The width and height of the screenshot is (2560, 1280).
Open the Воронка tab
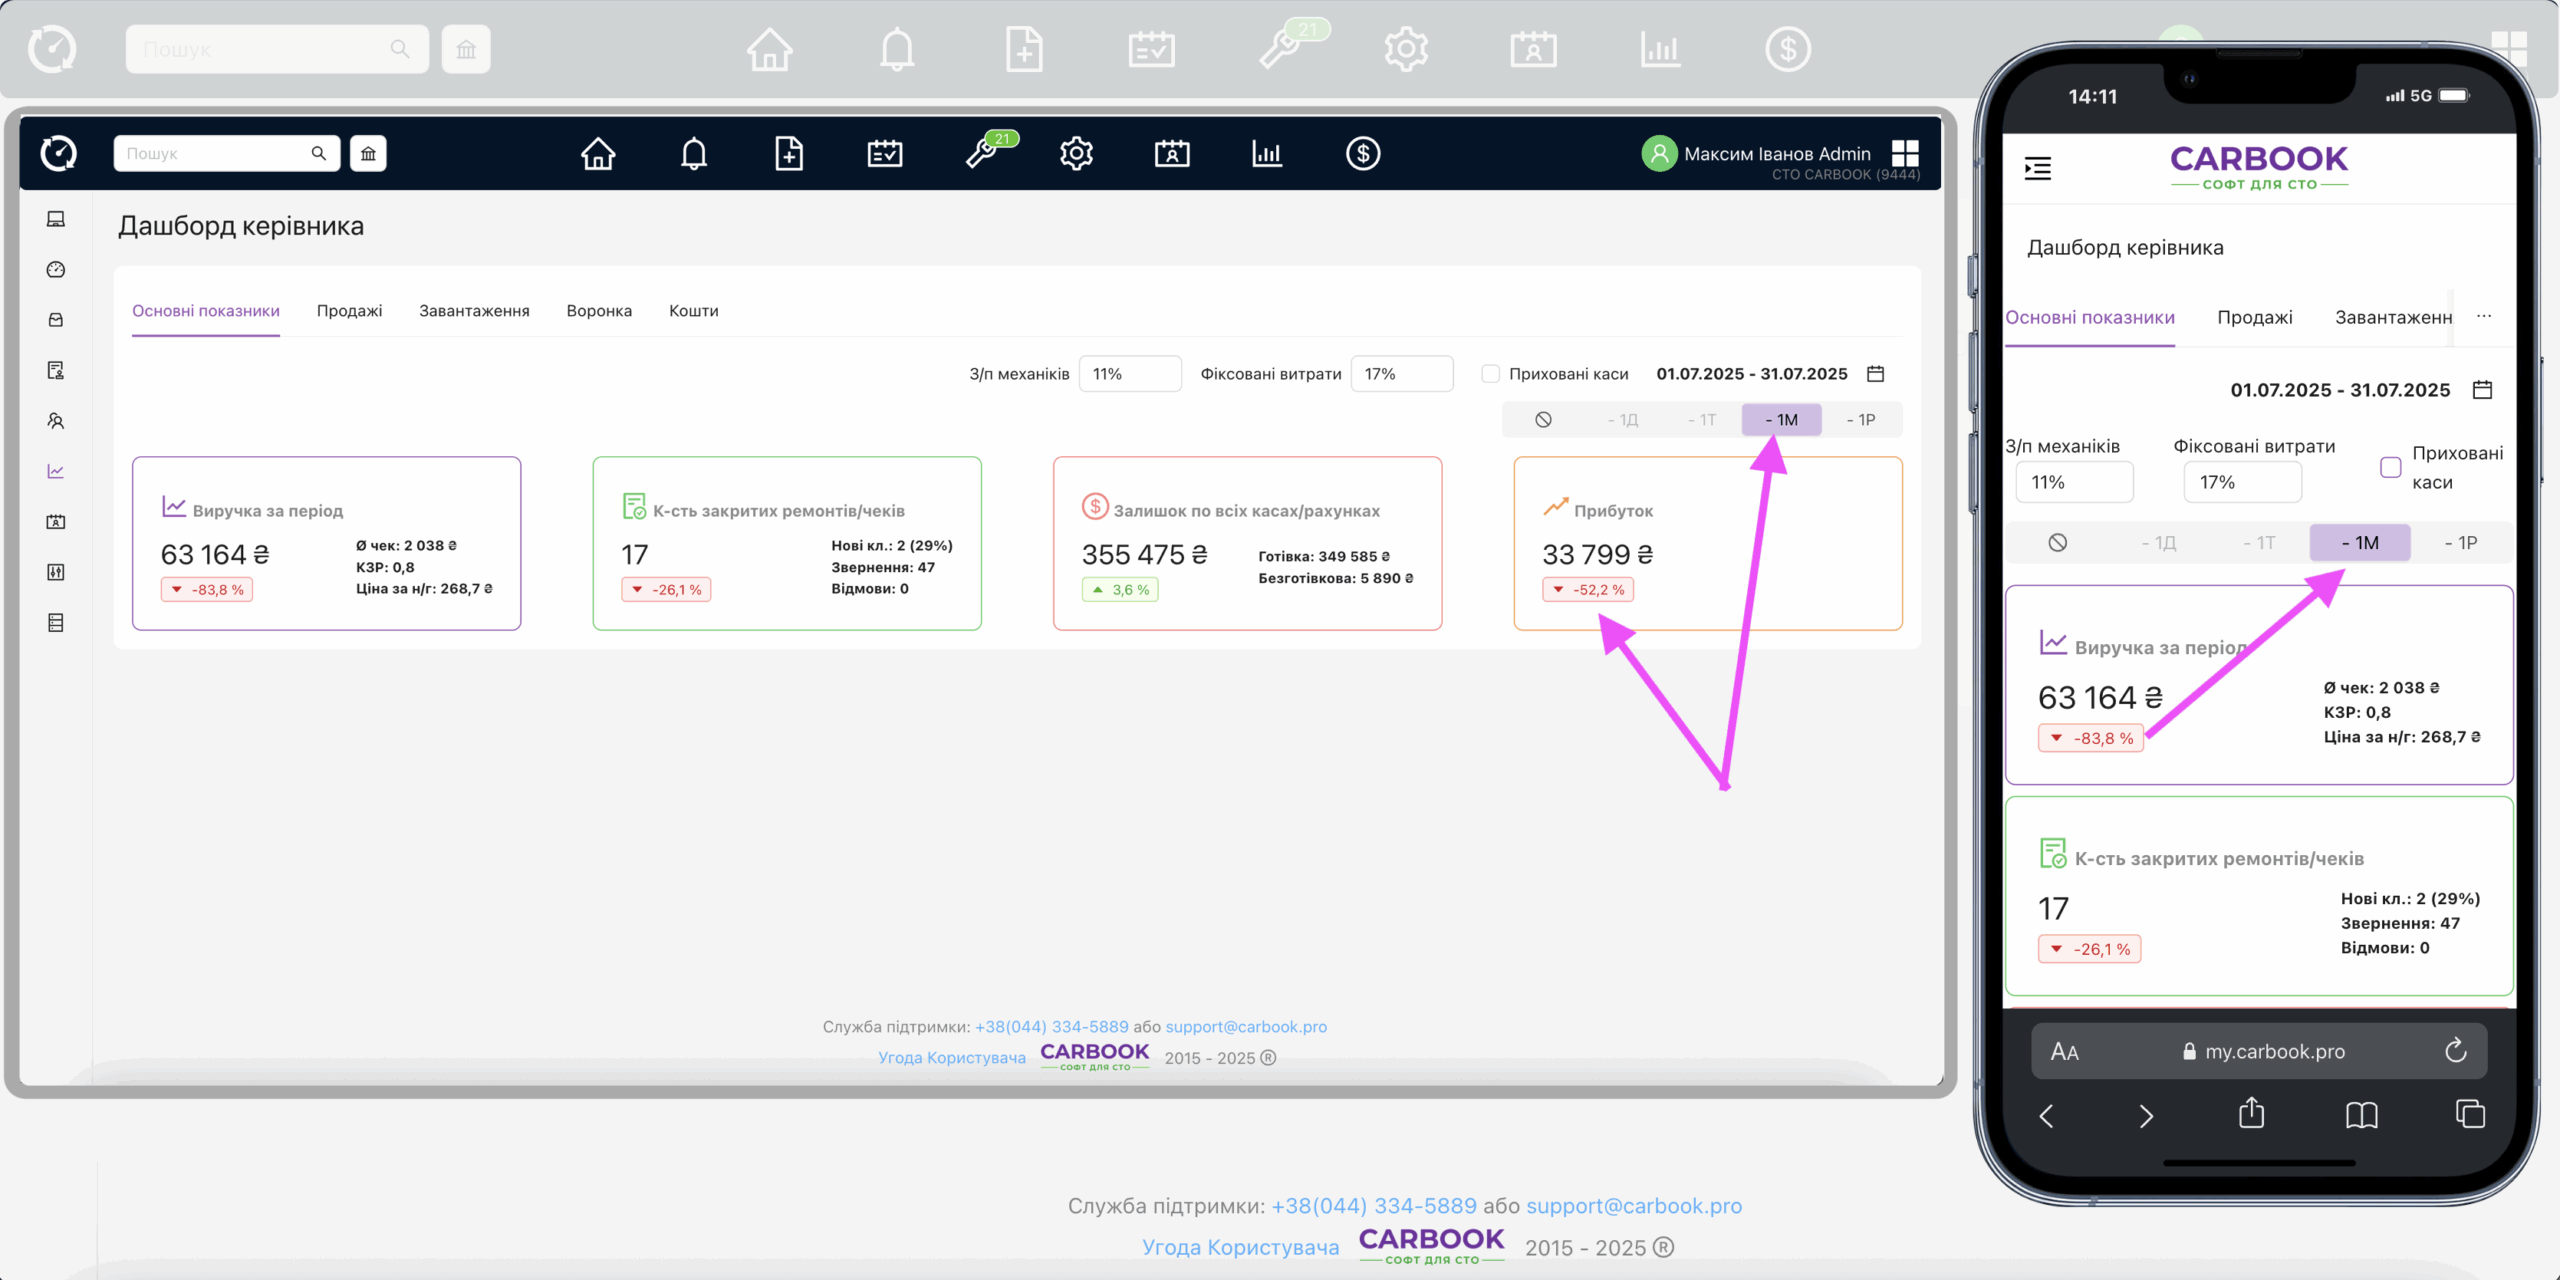(599, 311)
